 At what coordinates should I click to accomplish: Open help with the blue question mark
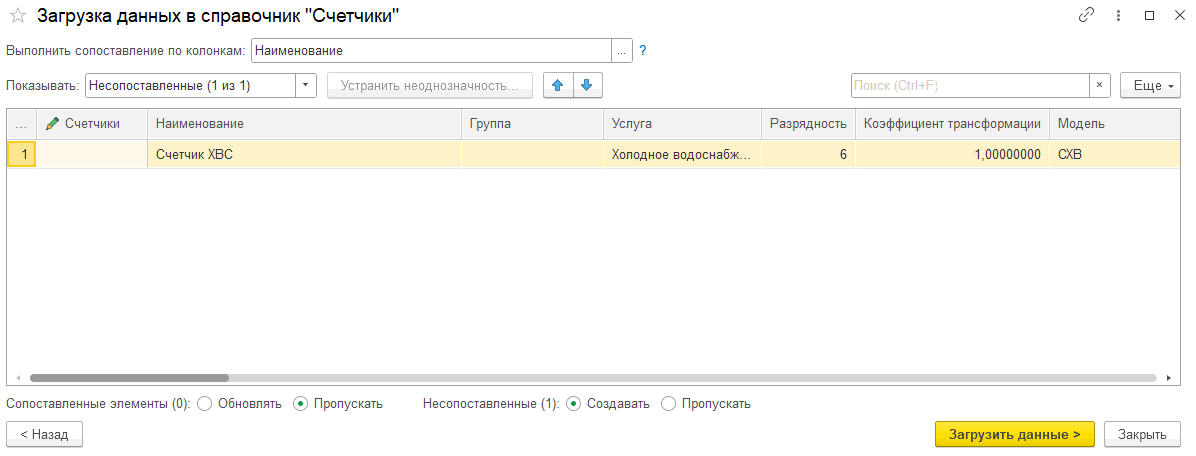click(642, 51)
